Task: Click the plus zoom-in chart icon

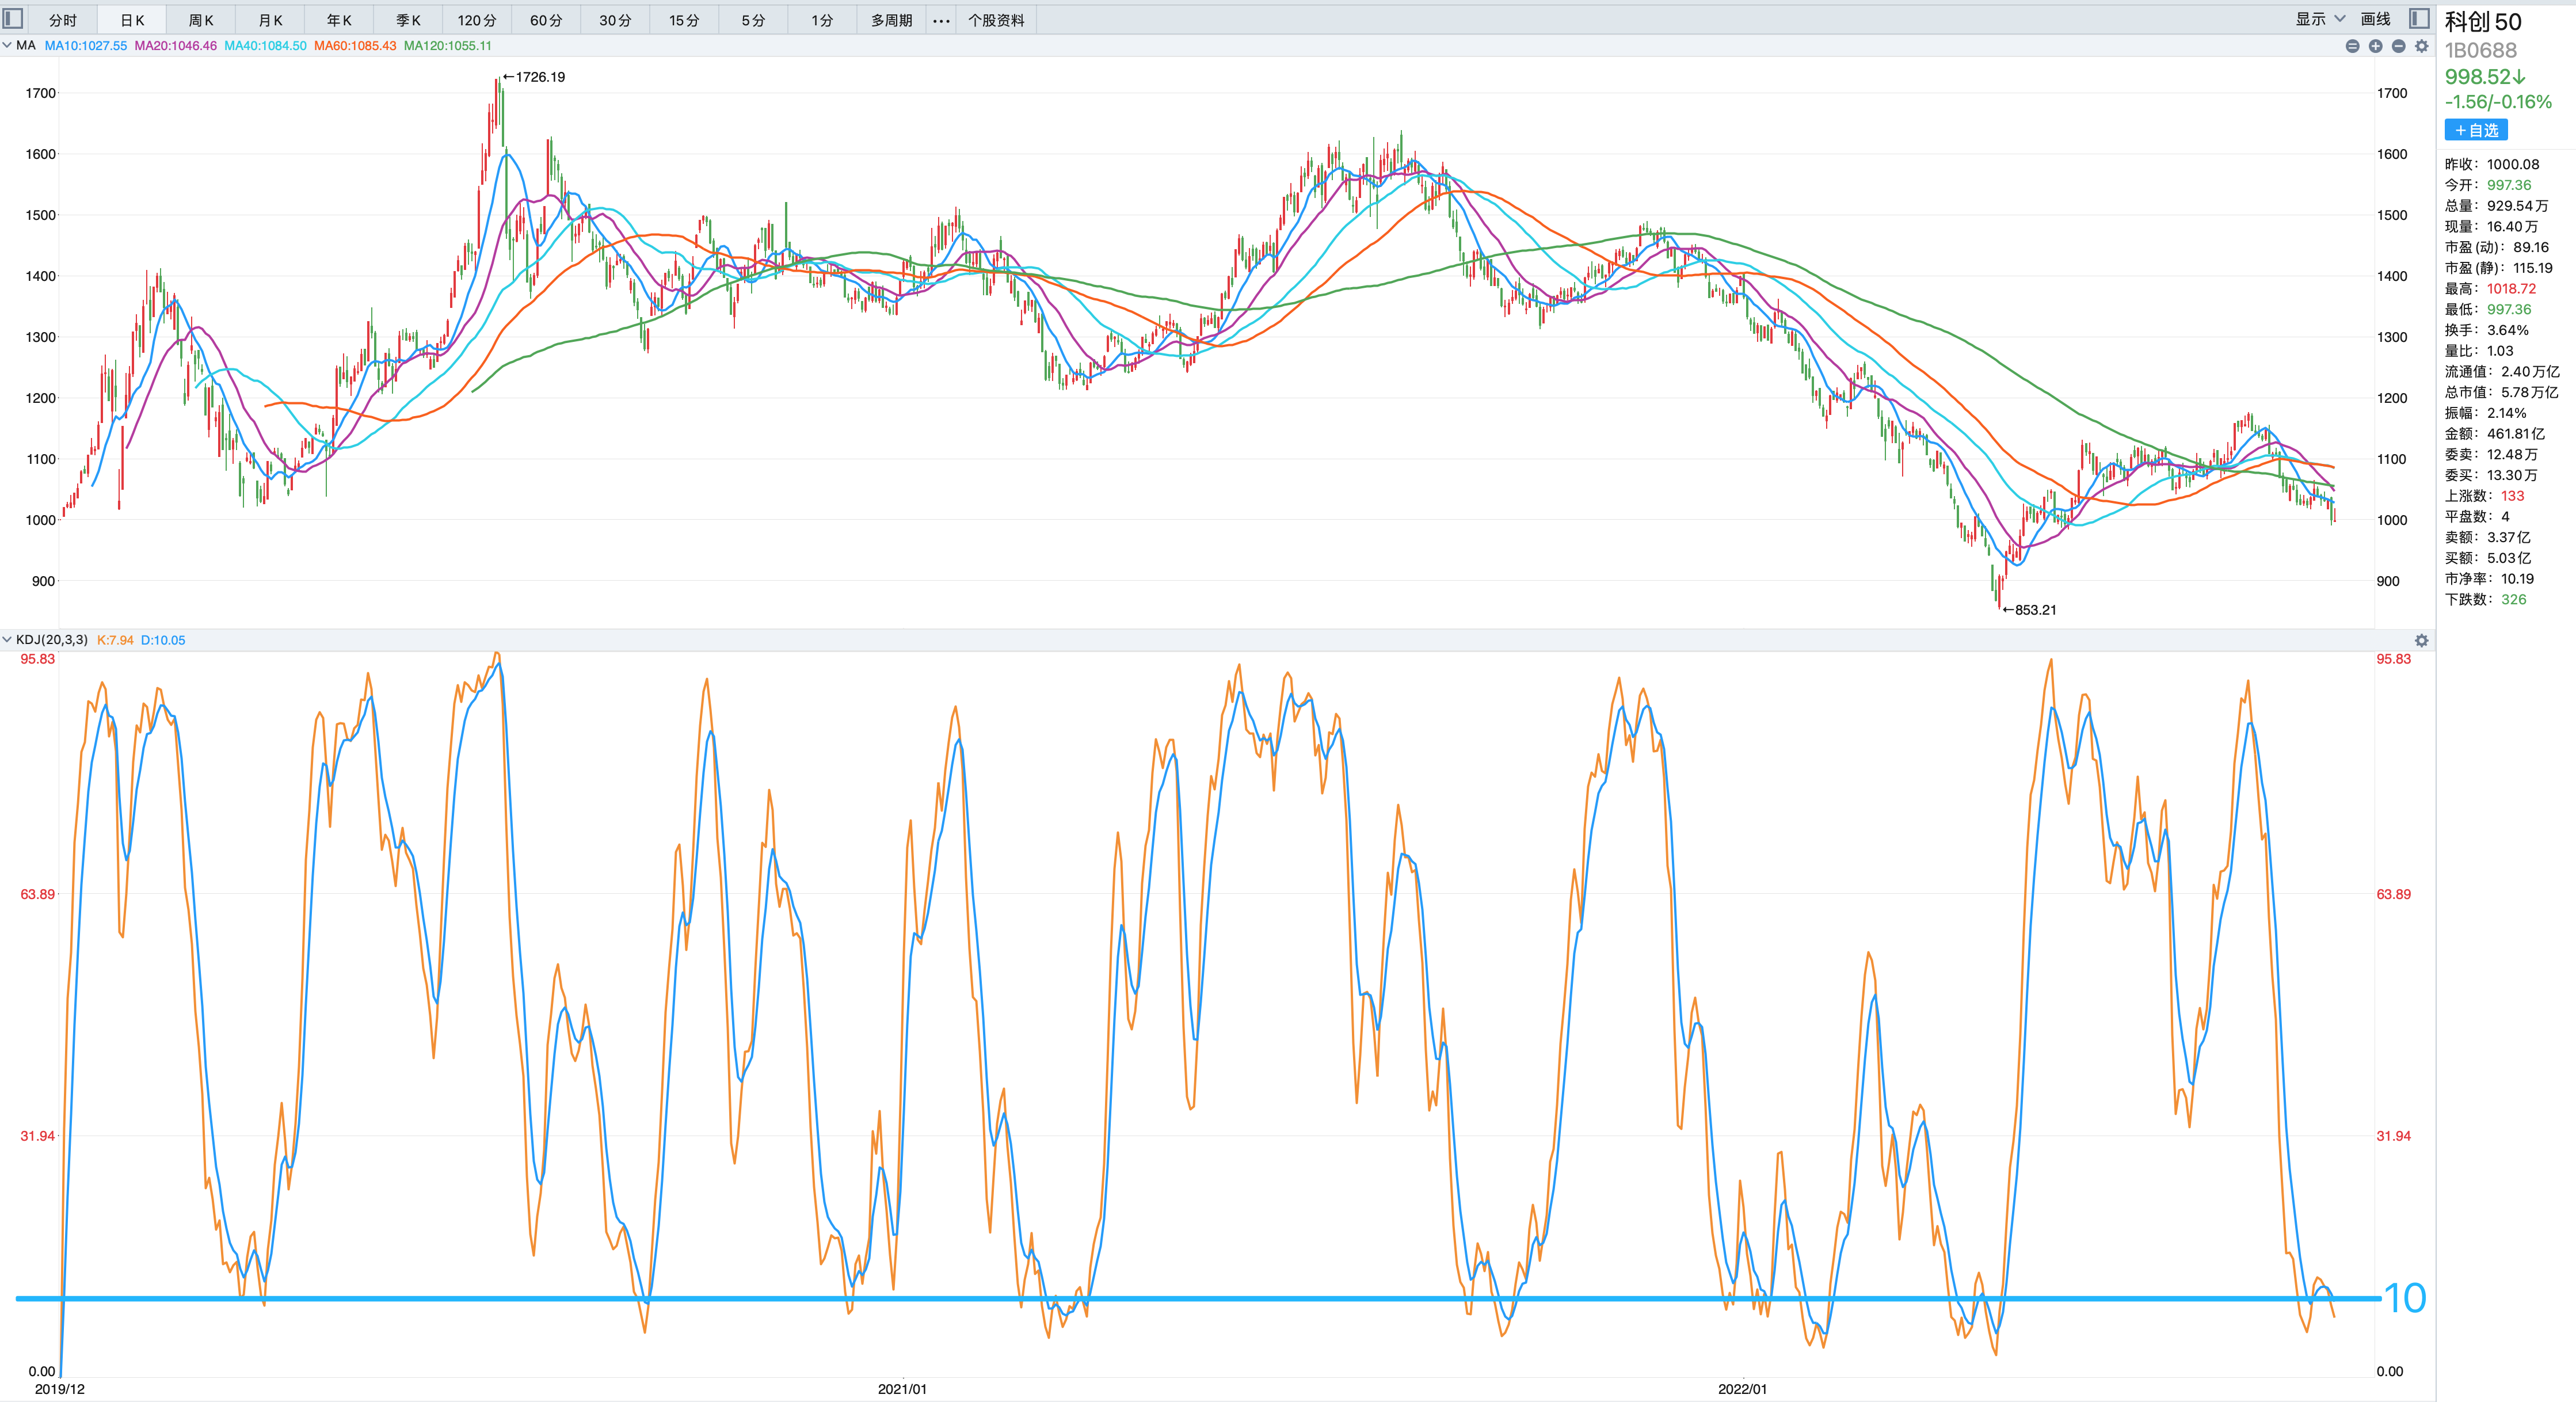Action: pos(2375,46)
